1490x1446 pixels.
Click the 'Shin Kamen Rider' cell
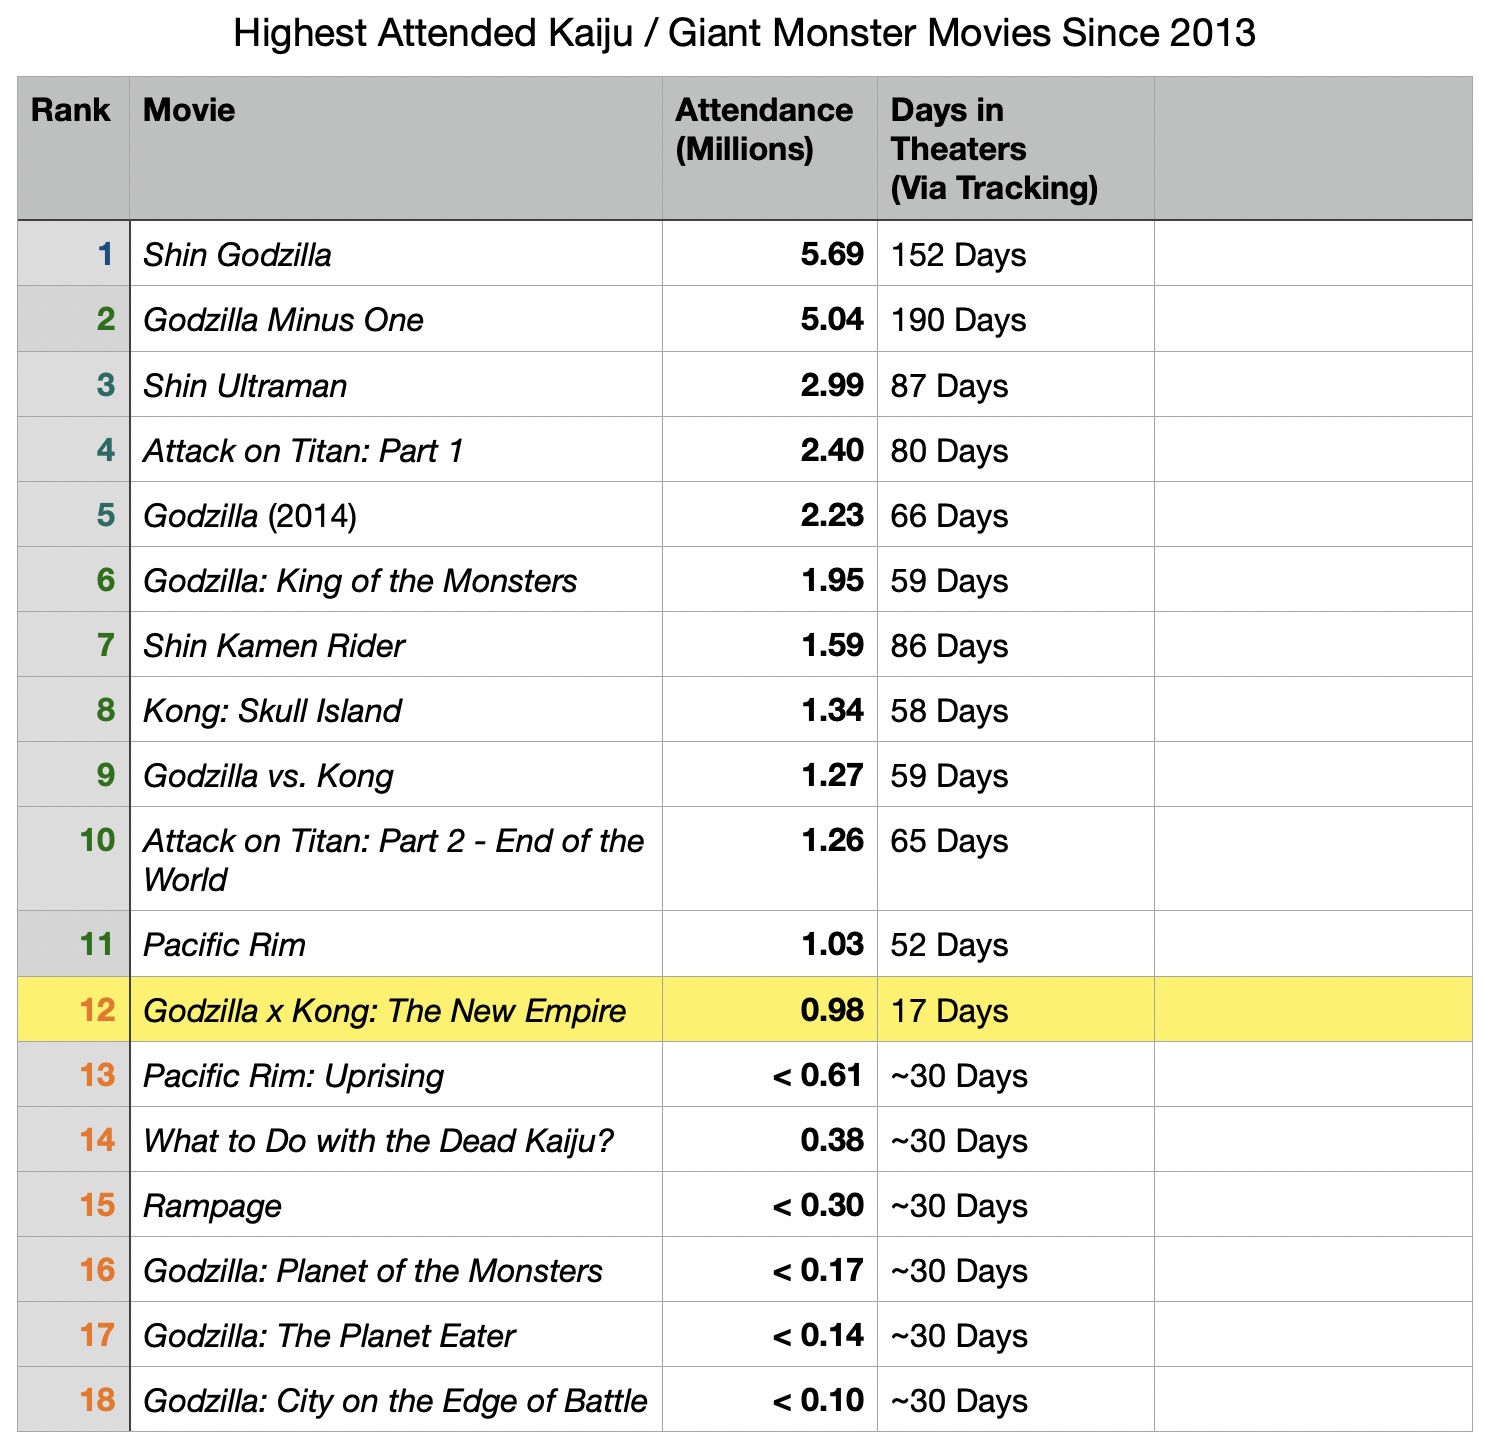point(396,644)
